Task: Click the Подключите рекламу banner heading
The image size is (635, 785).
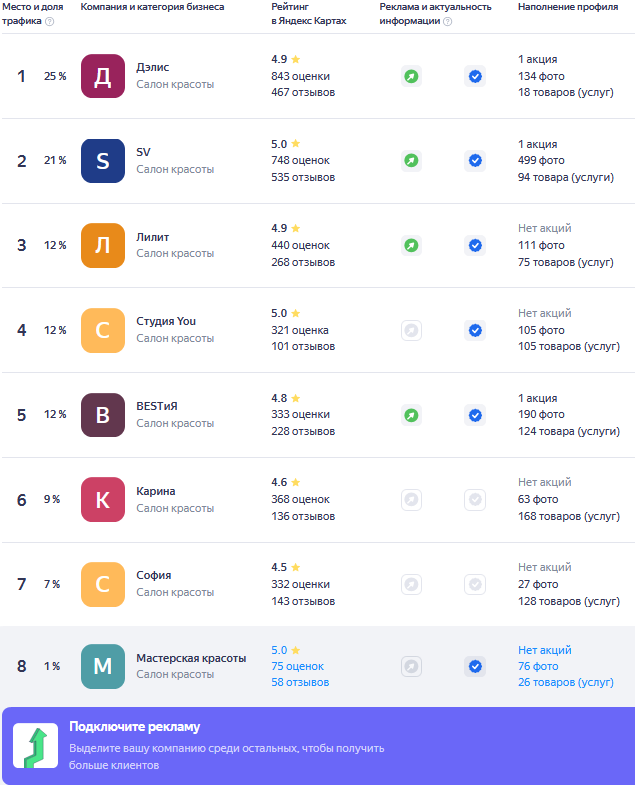Action: click(134, 726)
